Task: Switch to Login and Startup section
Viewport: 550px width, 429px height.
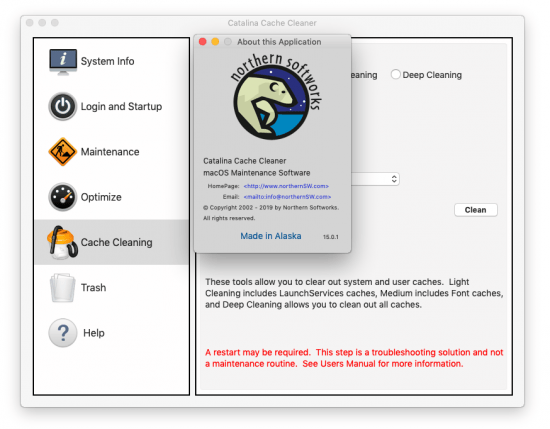Action: click(121, 106)
